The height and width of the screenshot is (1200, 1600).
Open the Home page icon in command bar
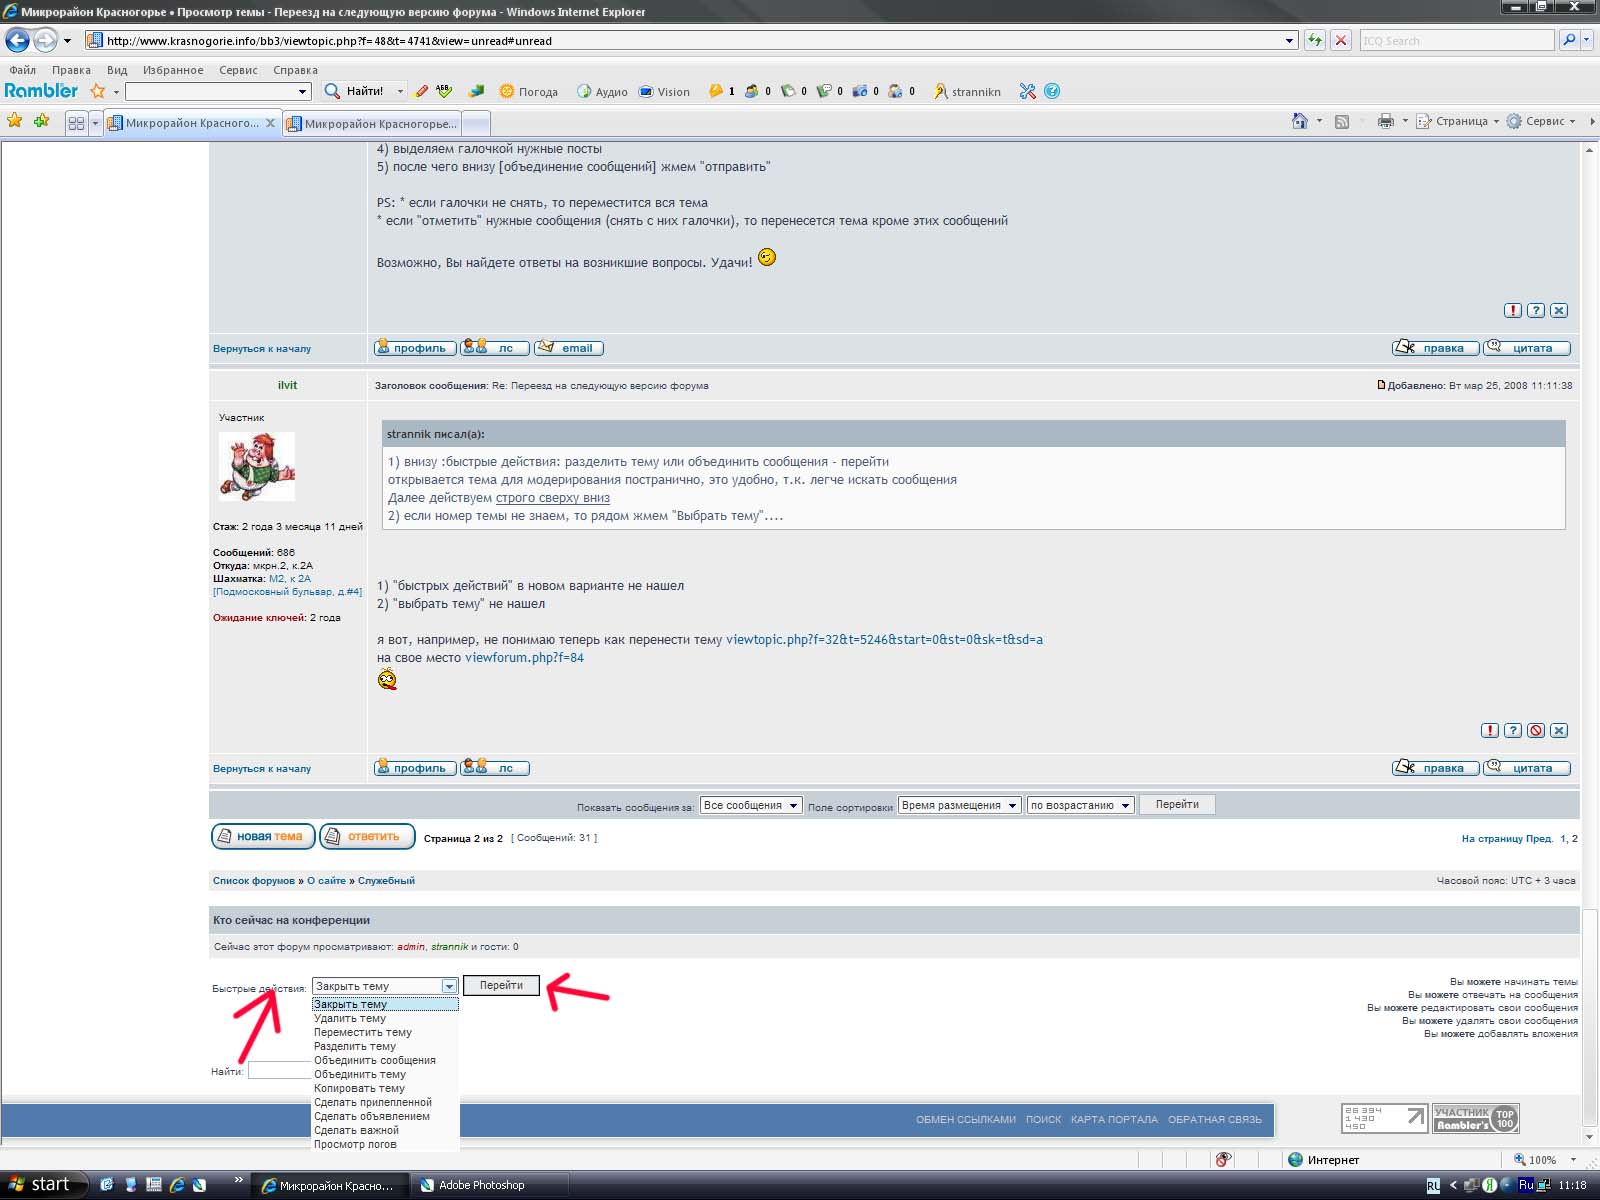pyautogui.click(x=1300, y=121)
